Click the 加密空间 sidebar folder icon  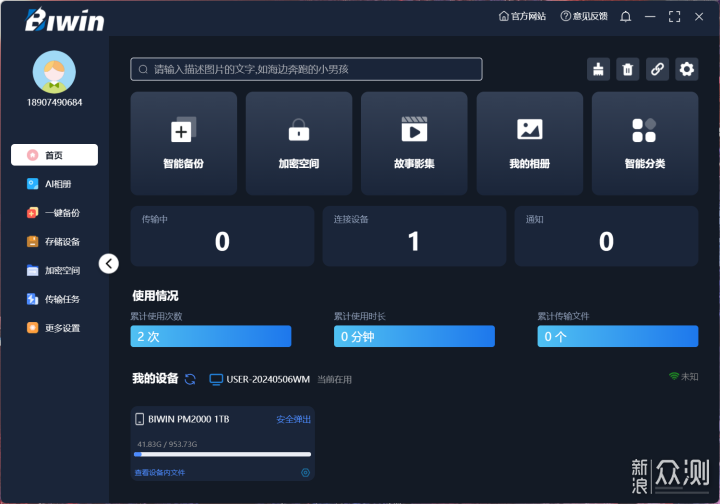click(33, 270)
